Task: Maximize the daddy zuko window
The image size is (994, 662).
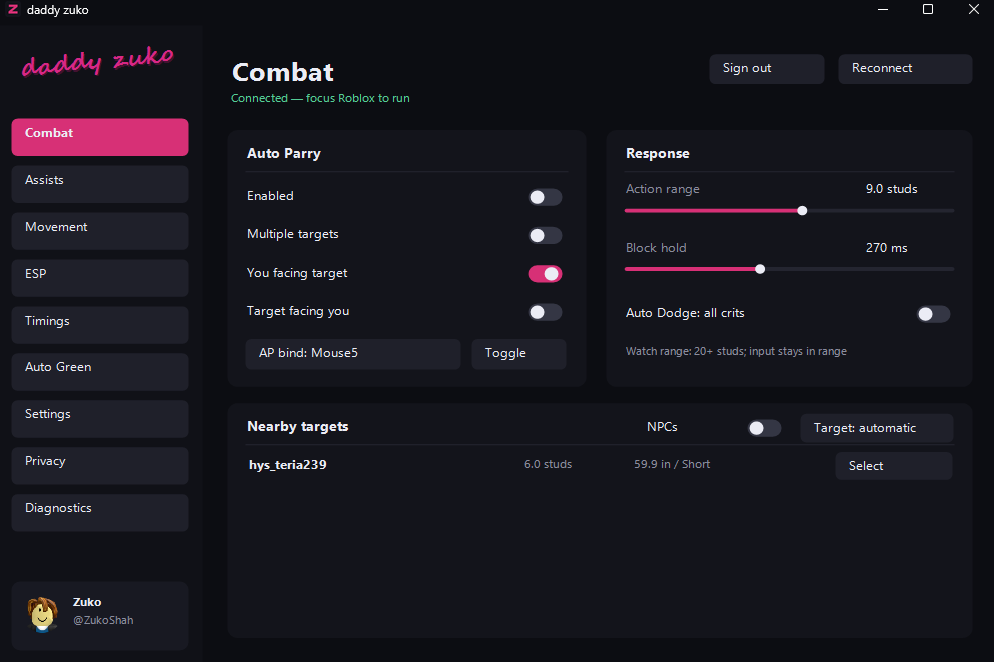Action: click(x=927, y=10)
